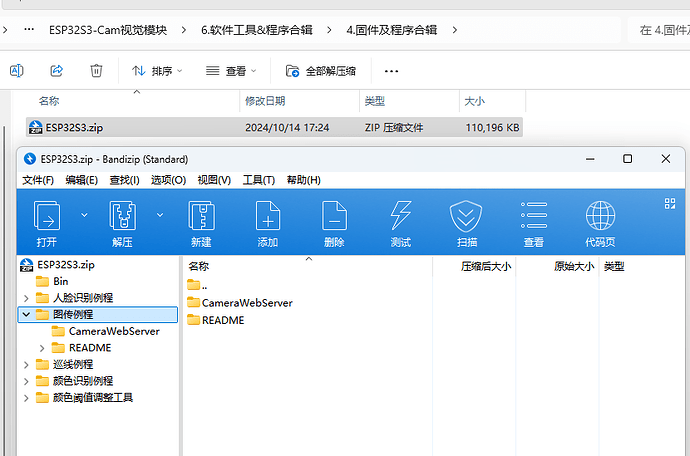The height and width of the screenshot is (456, 690).
Task: Open the 文件(F) menu
Action: pos(38,180)
